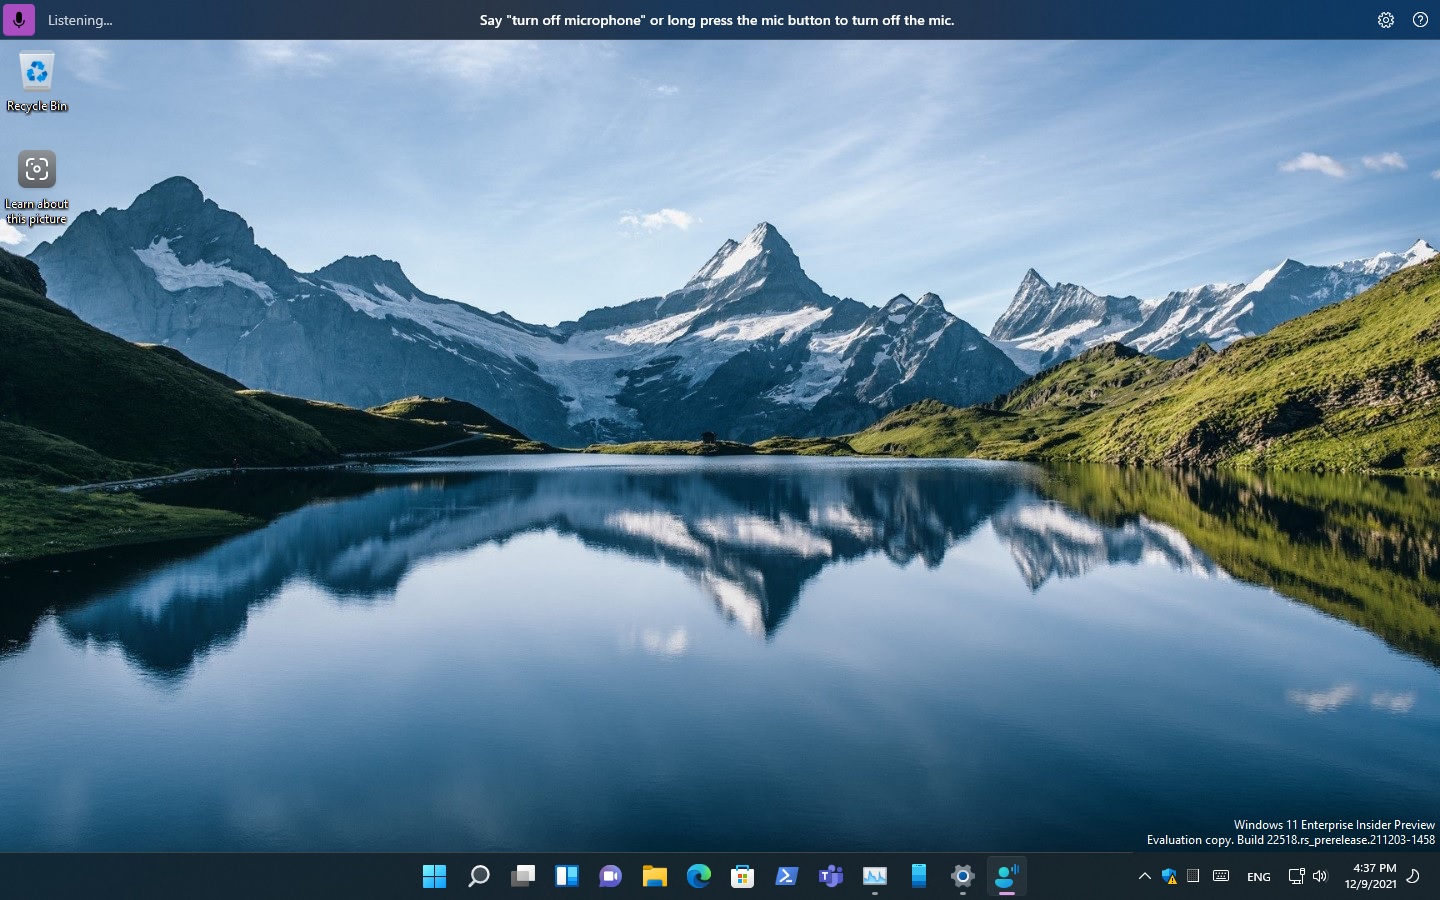Open Windows Security from the tray shield icon
The image size is (1440, 900).
(x=1170, y=877)
